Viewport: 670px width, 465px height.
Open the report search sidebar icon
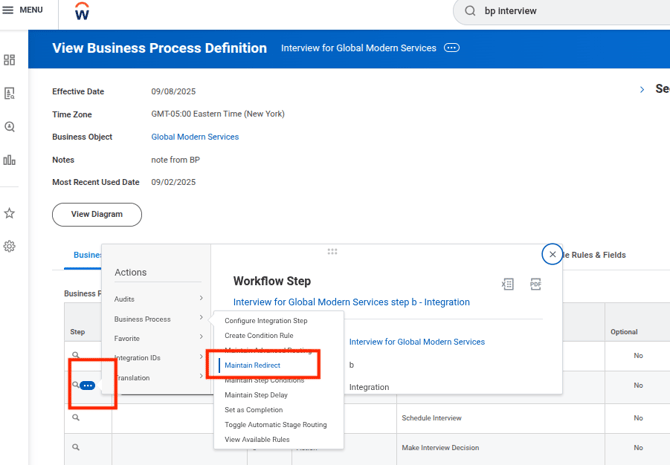9,93
